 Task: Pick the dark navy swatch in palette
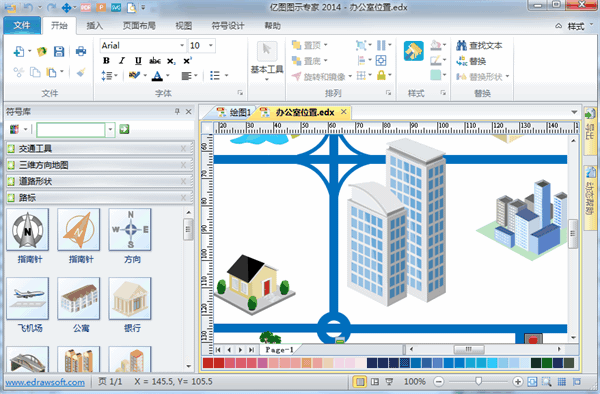coord(372,363)
